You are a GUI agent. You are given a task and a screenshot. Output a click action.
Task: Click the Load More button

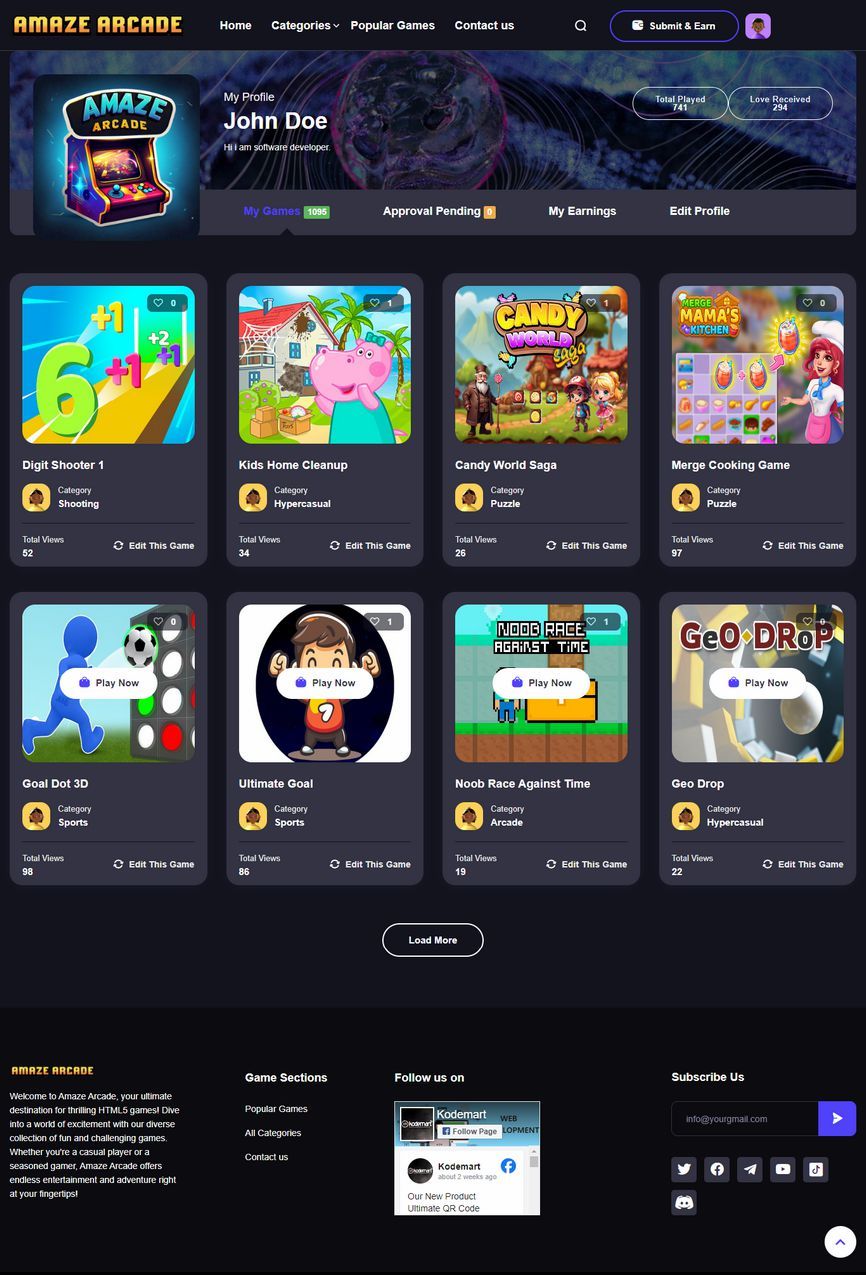coord(433,940)
